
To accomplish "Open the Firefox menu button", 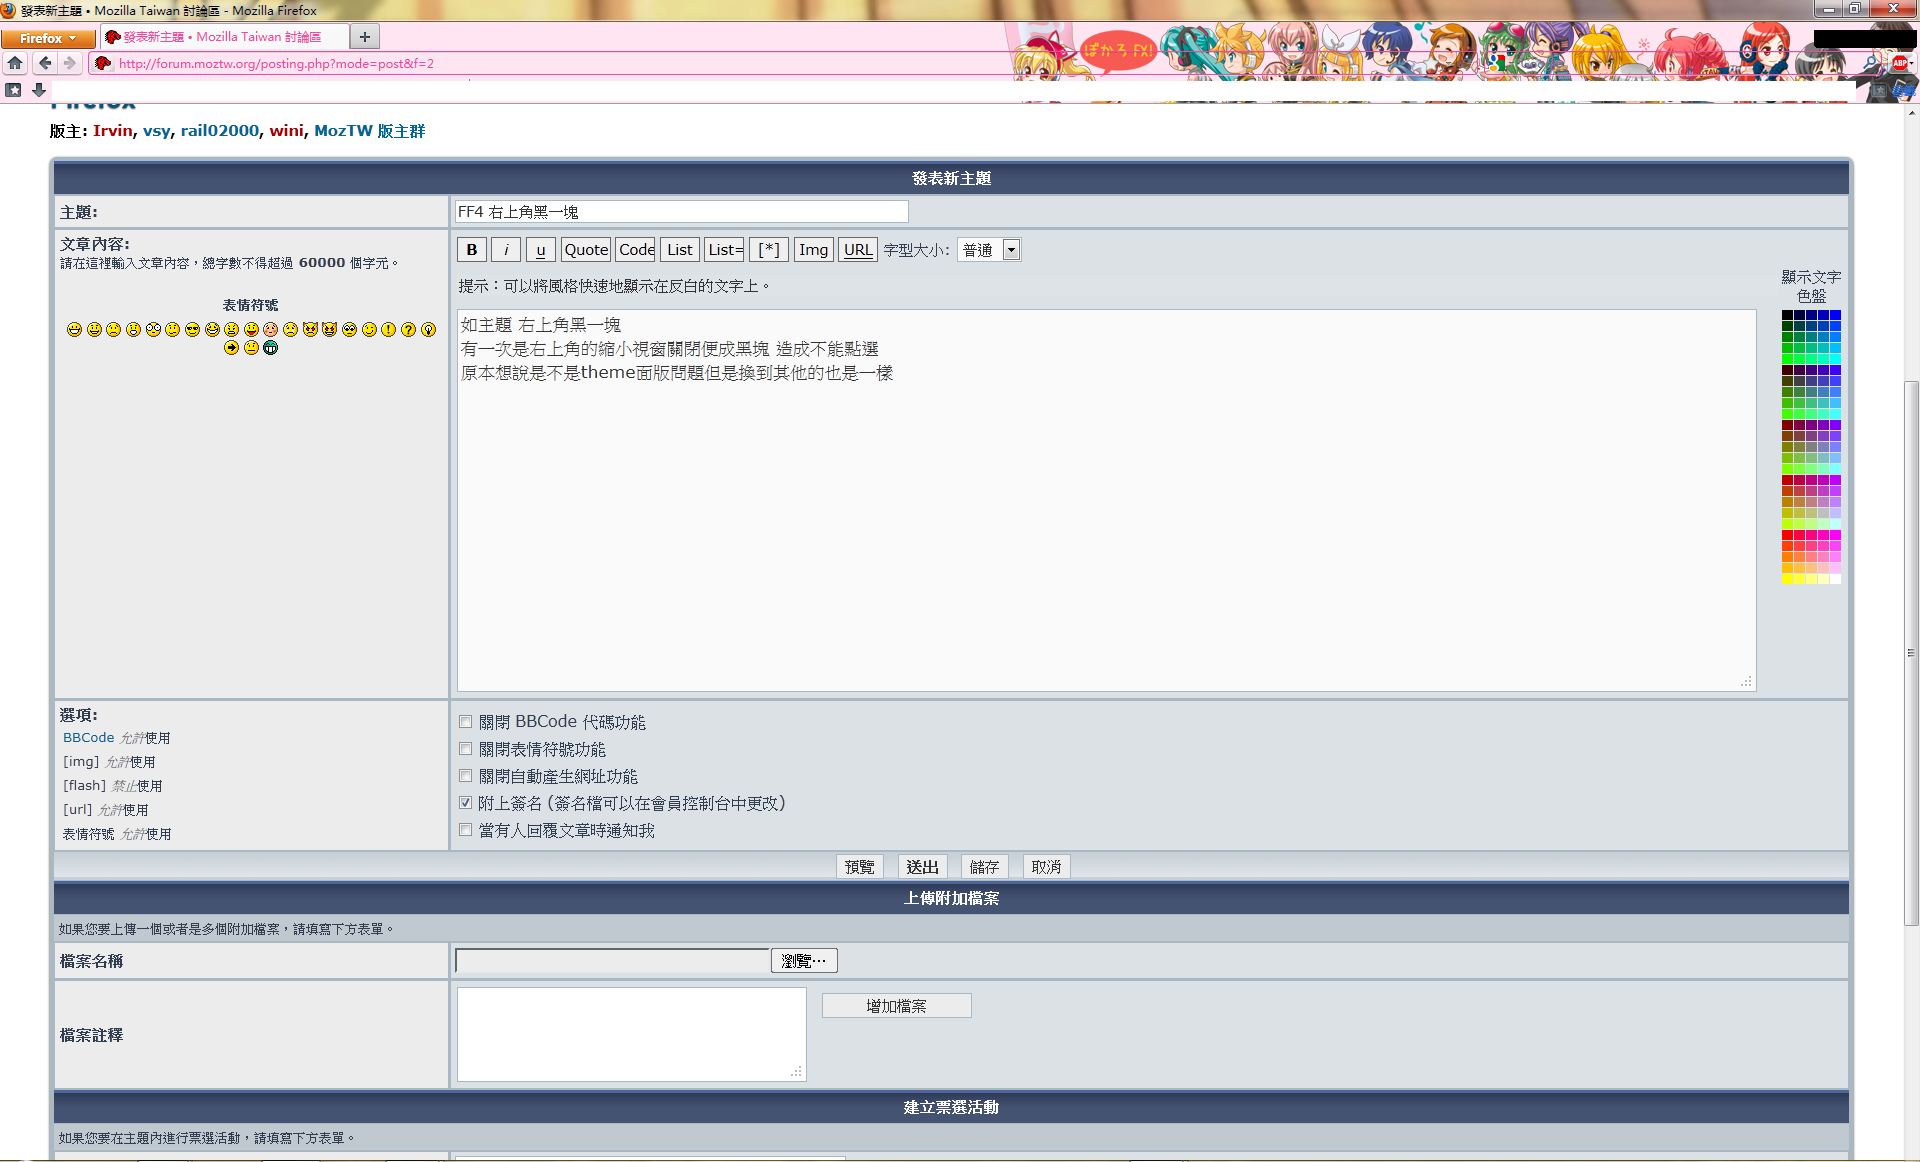I will point(47,38).
